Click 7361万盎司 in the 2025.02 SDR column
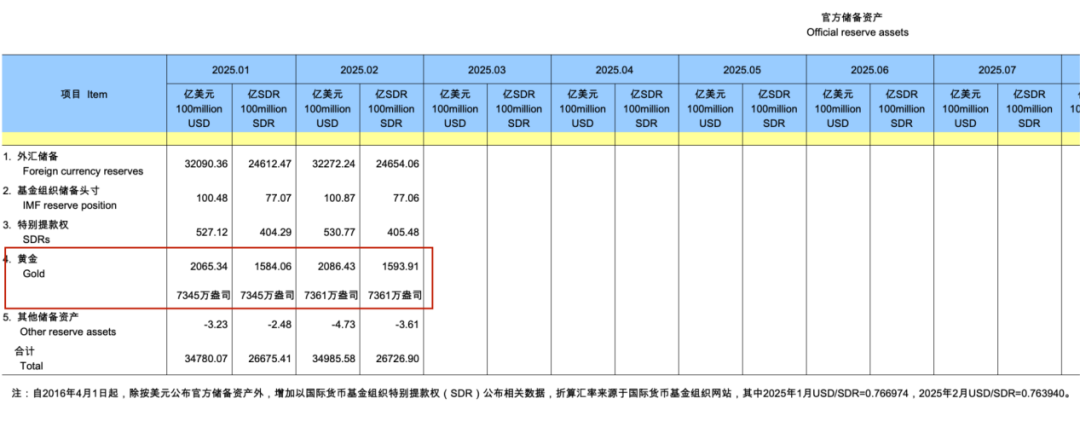Image resolution: width=1080 pixels, height=427 pixels. coord(396,295)
